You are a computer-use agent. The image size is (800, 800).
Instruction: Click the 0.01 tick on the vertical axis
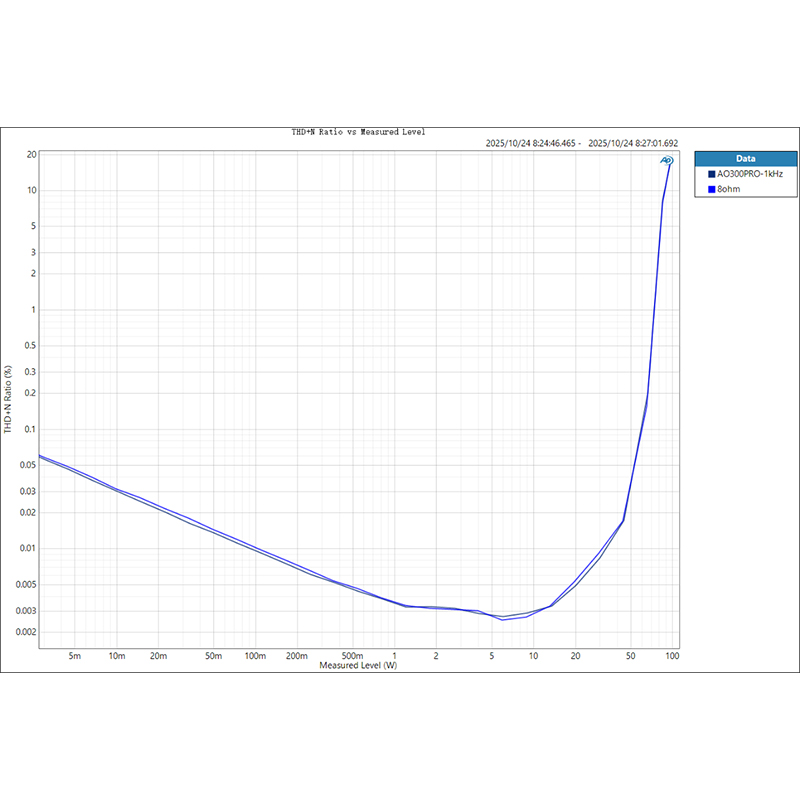coord(28,548)
